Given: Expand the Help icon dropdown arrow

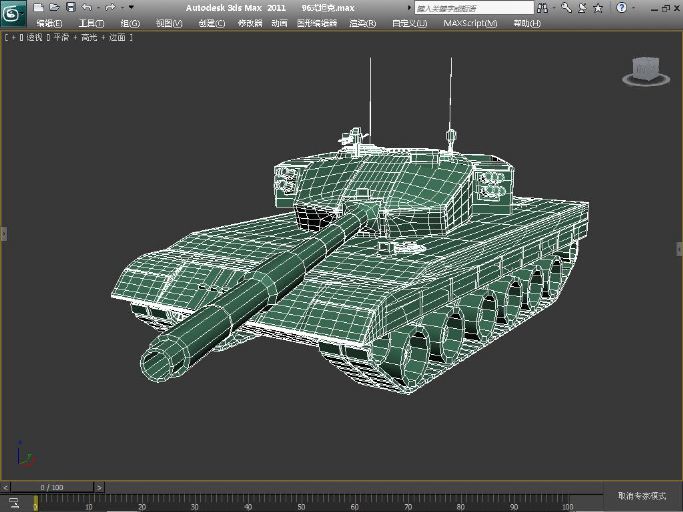Looking at the screenshot, I should [x=633, y=8].
